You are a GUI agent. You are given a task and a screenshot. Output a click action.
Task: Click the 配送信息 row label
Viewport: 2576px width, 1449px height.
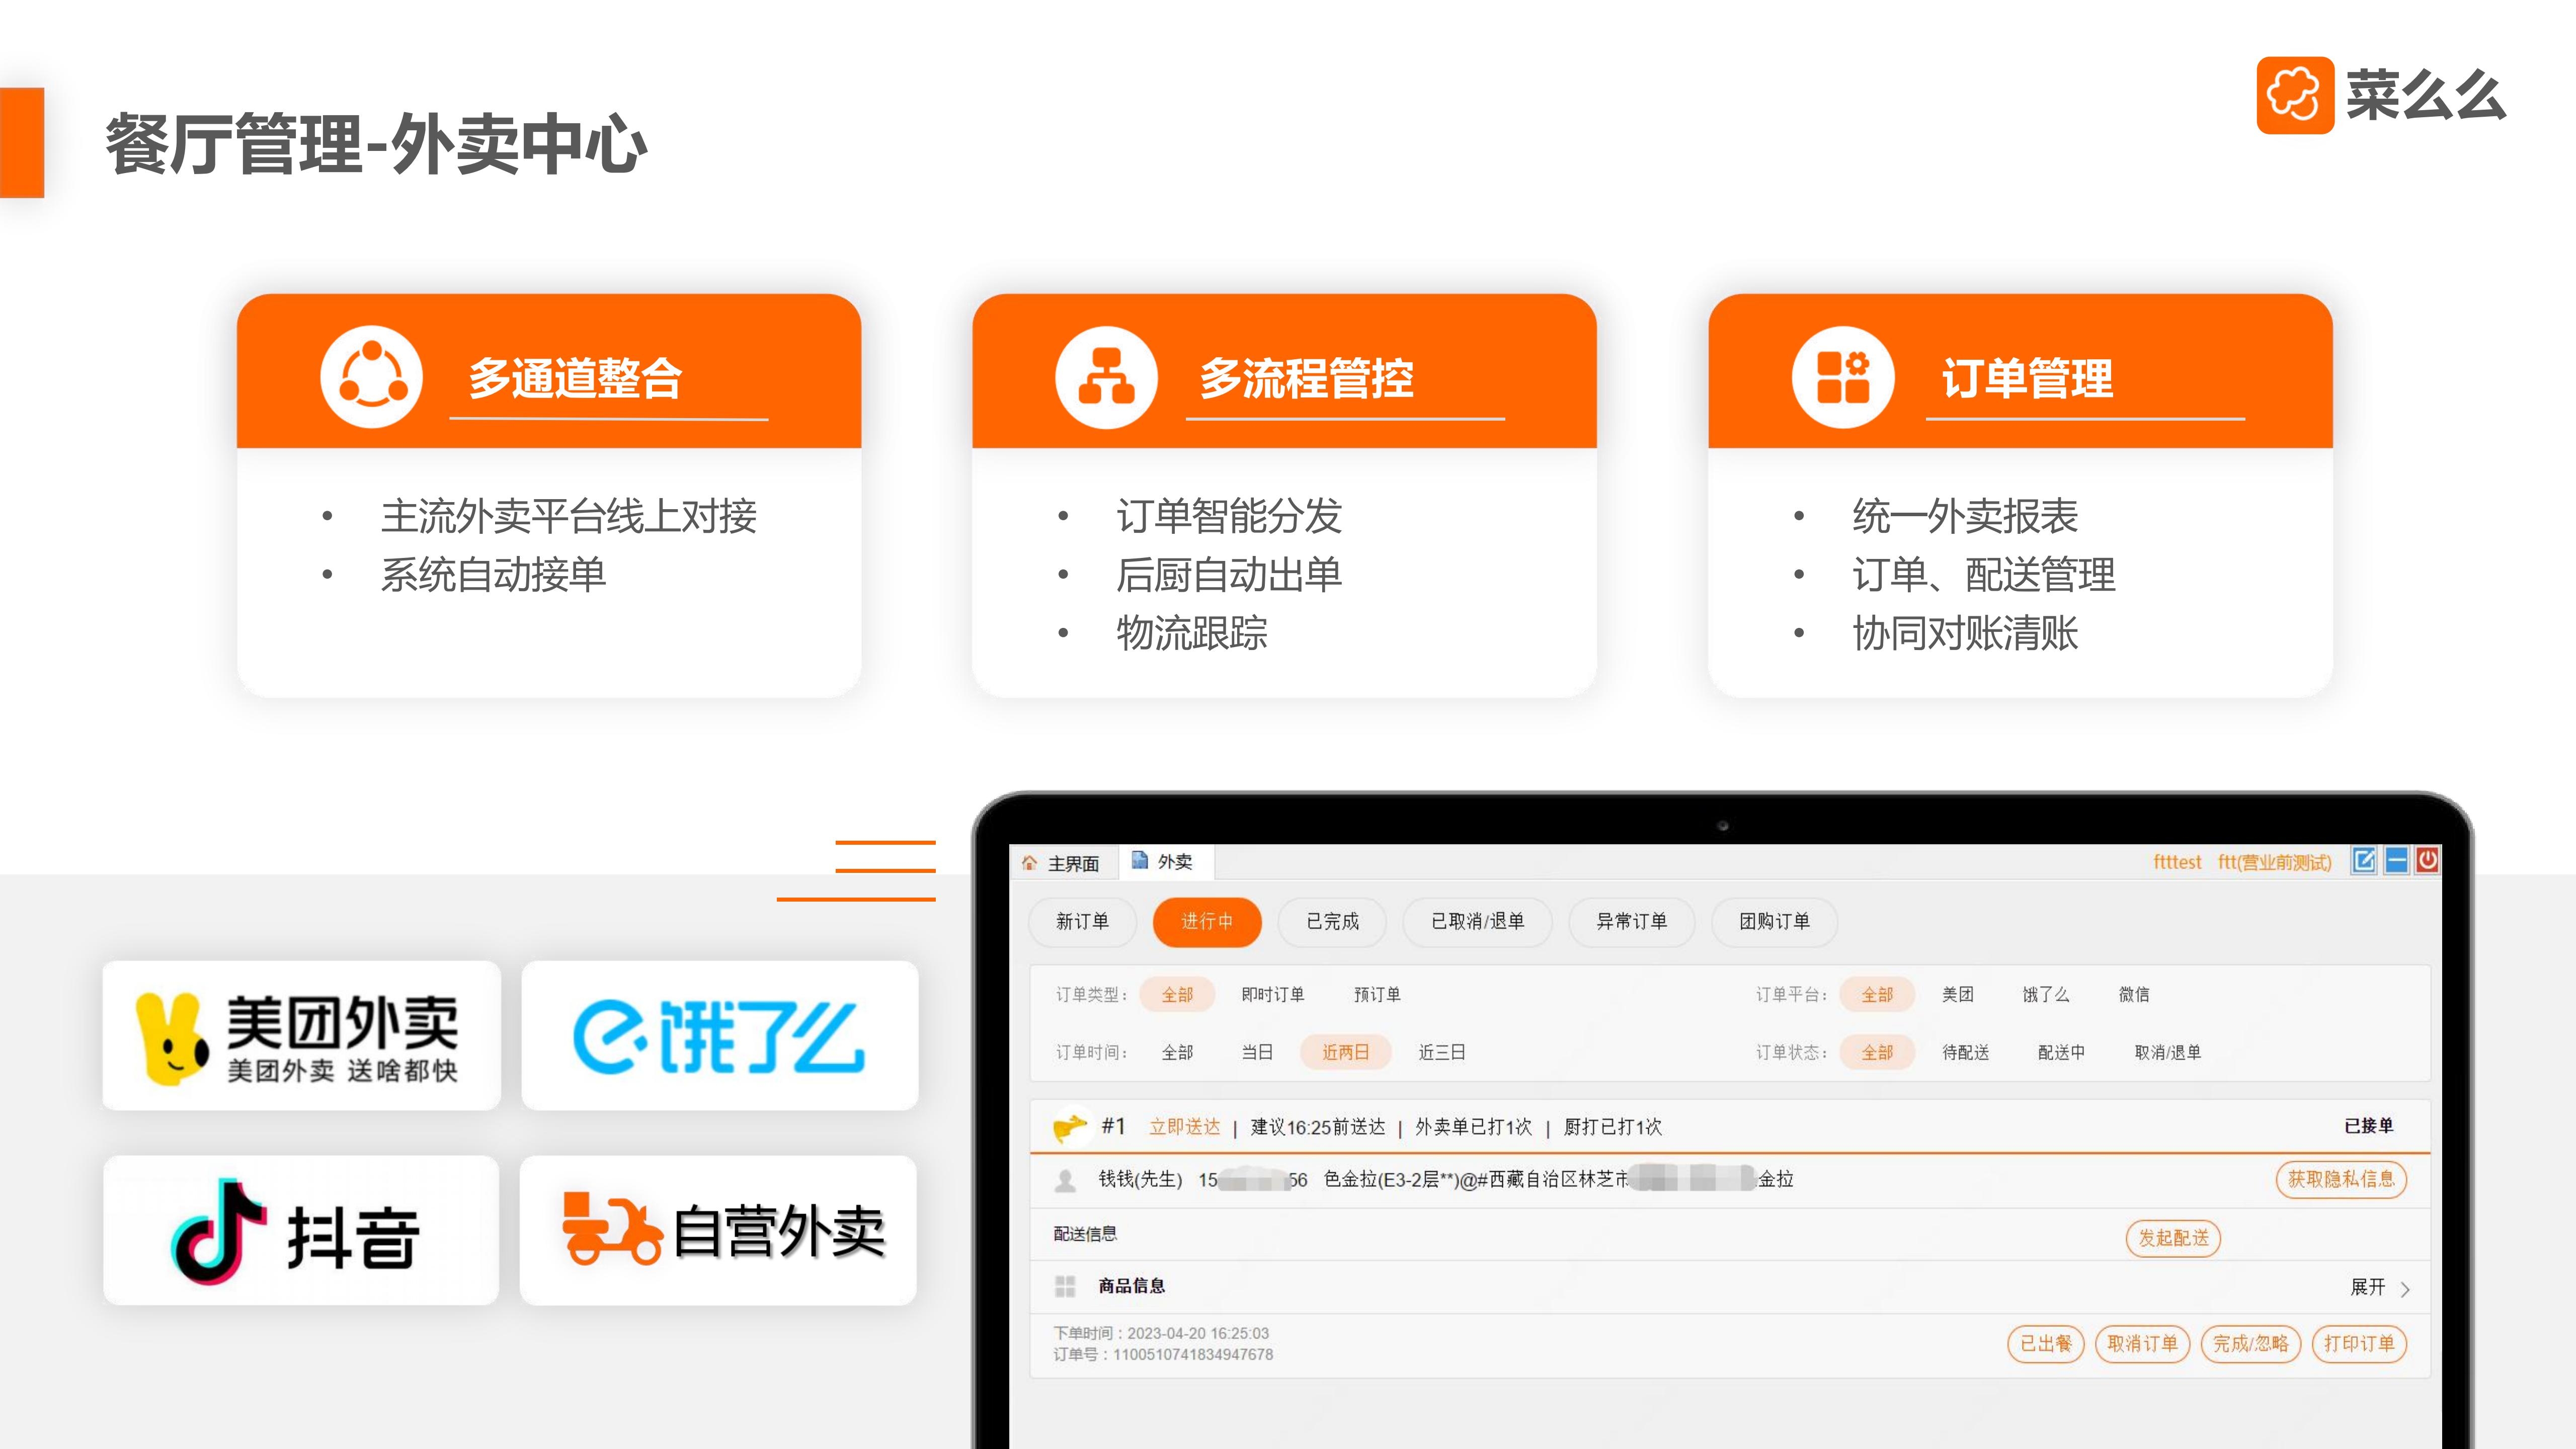point(1085,1234)
